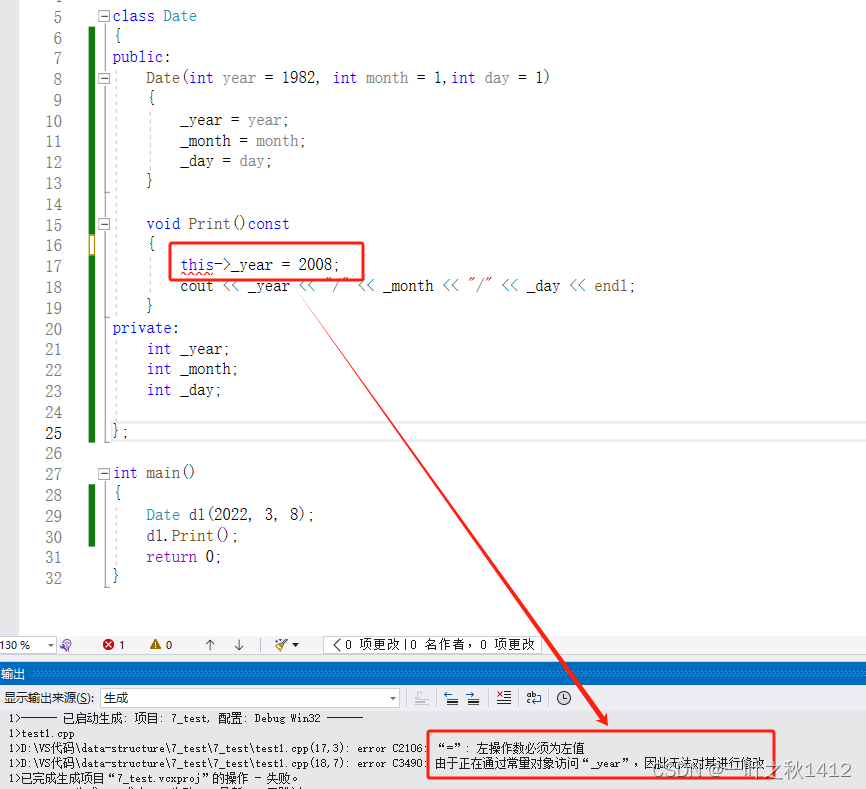Click the '1>test1.cpp' output line
The image size is (866, 789).
click(41, 734)
